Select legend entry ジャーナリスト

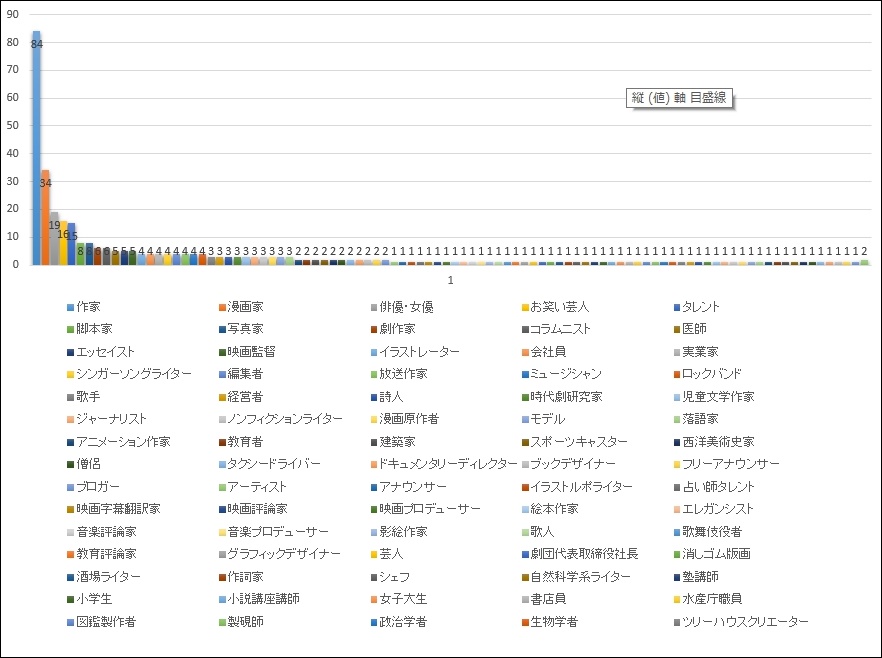point(107,419)
